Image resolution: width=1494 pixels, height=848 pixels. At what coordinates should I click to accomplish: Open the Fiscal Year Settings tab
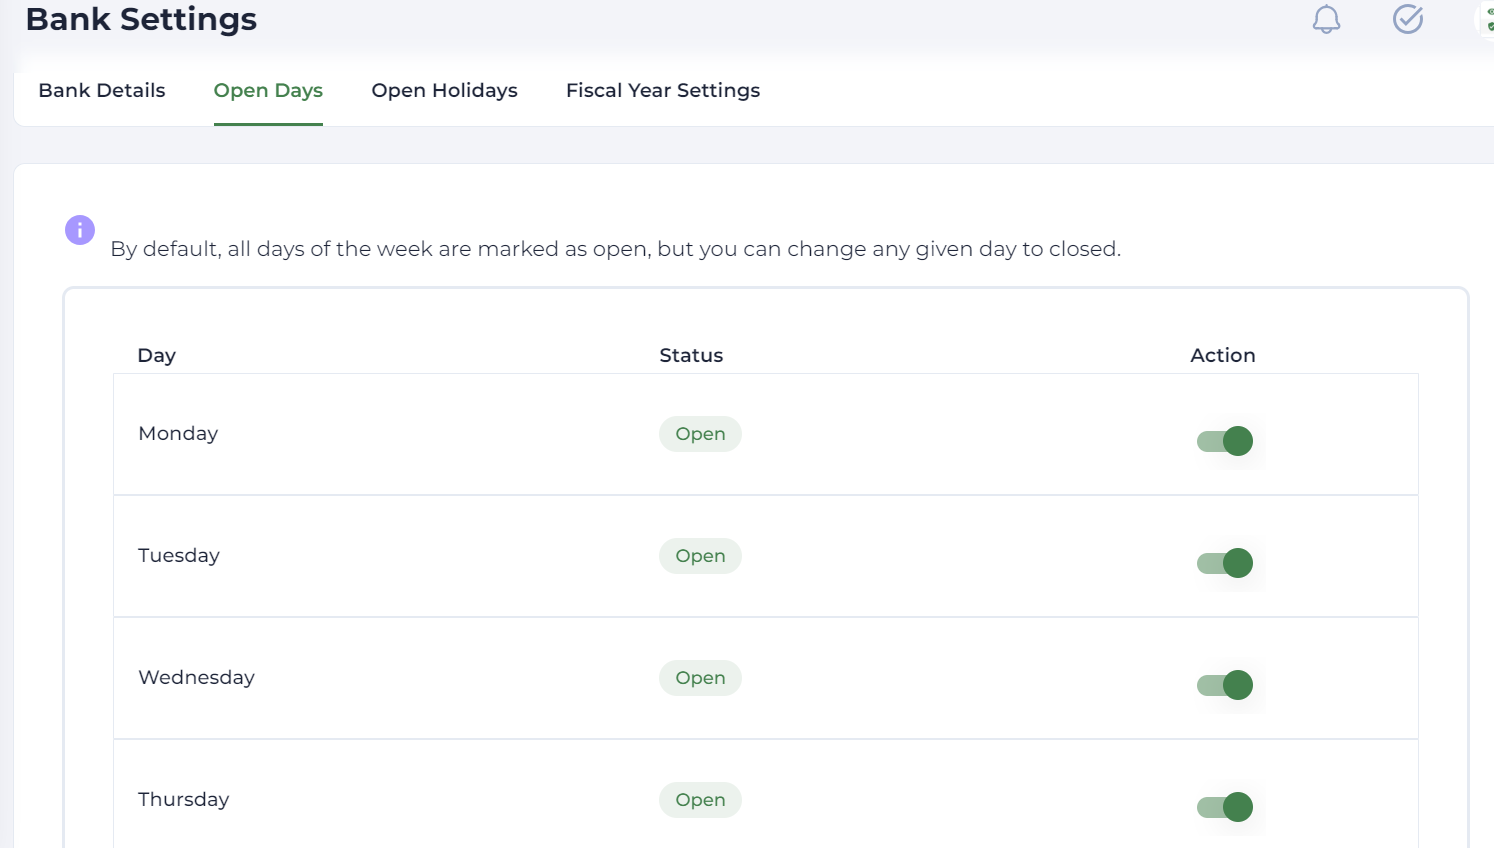(663, 90)
